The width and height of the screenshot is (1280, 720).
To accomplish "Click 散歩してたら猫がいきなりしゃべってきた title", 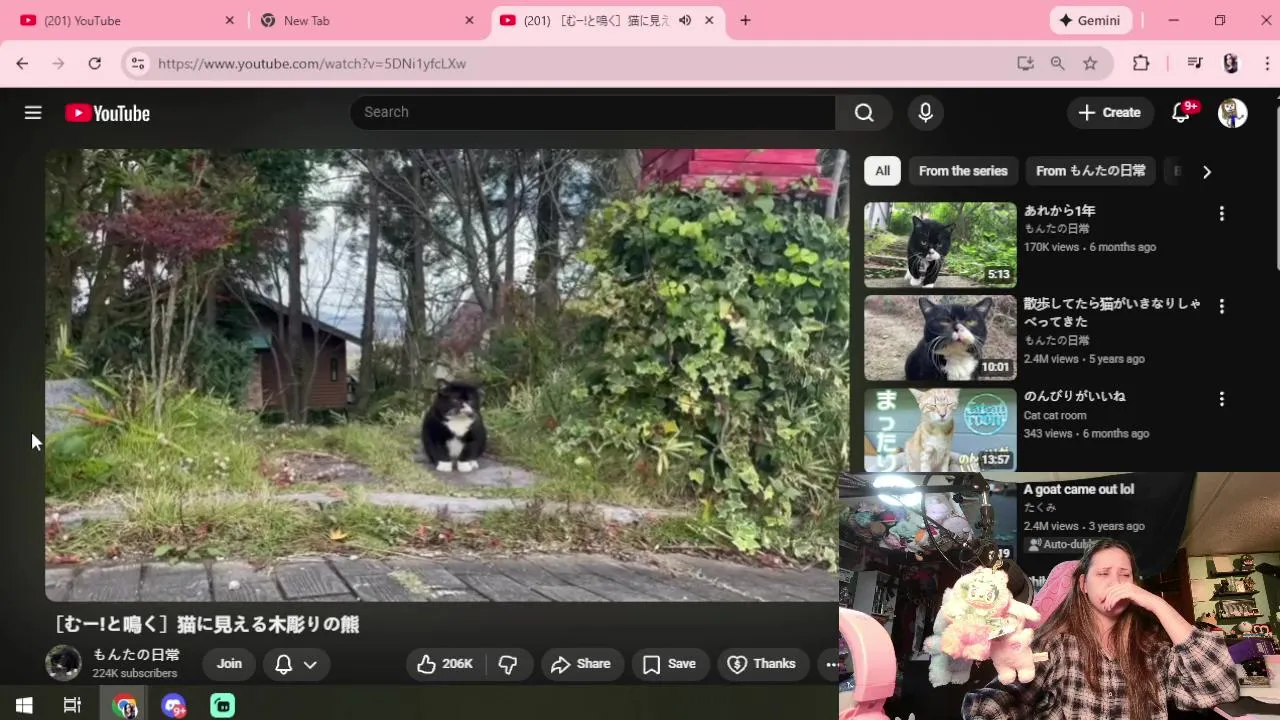I will click(x=1112, y=313).
